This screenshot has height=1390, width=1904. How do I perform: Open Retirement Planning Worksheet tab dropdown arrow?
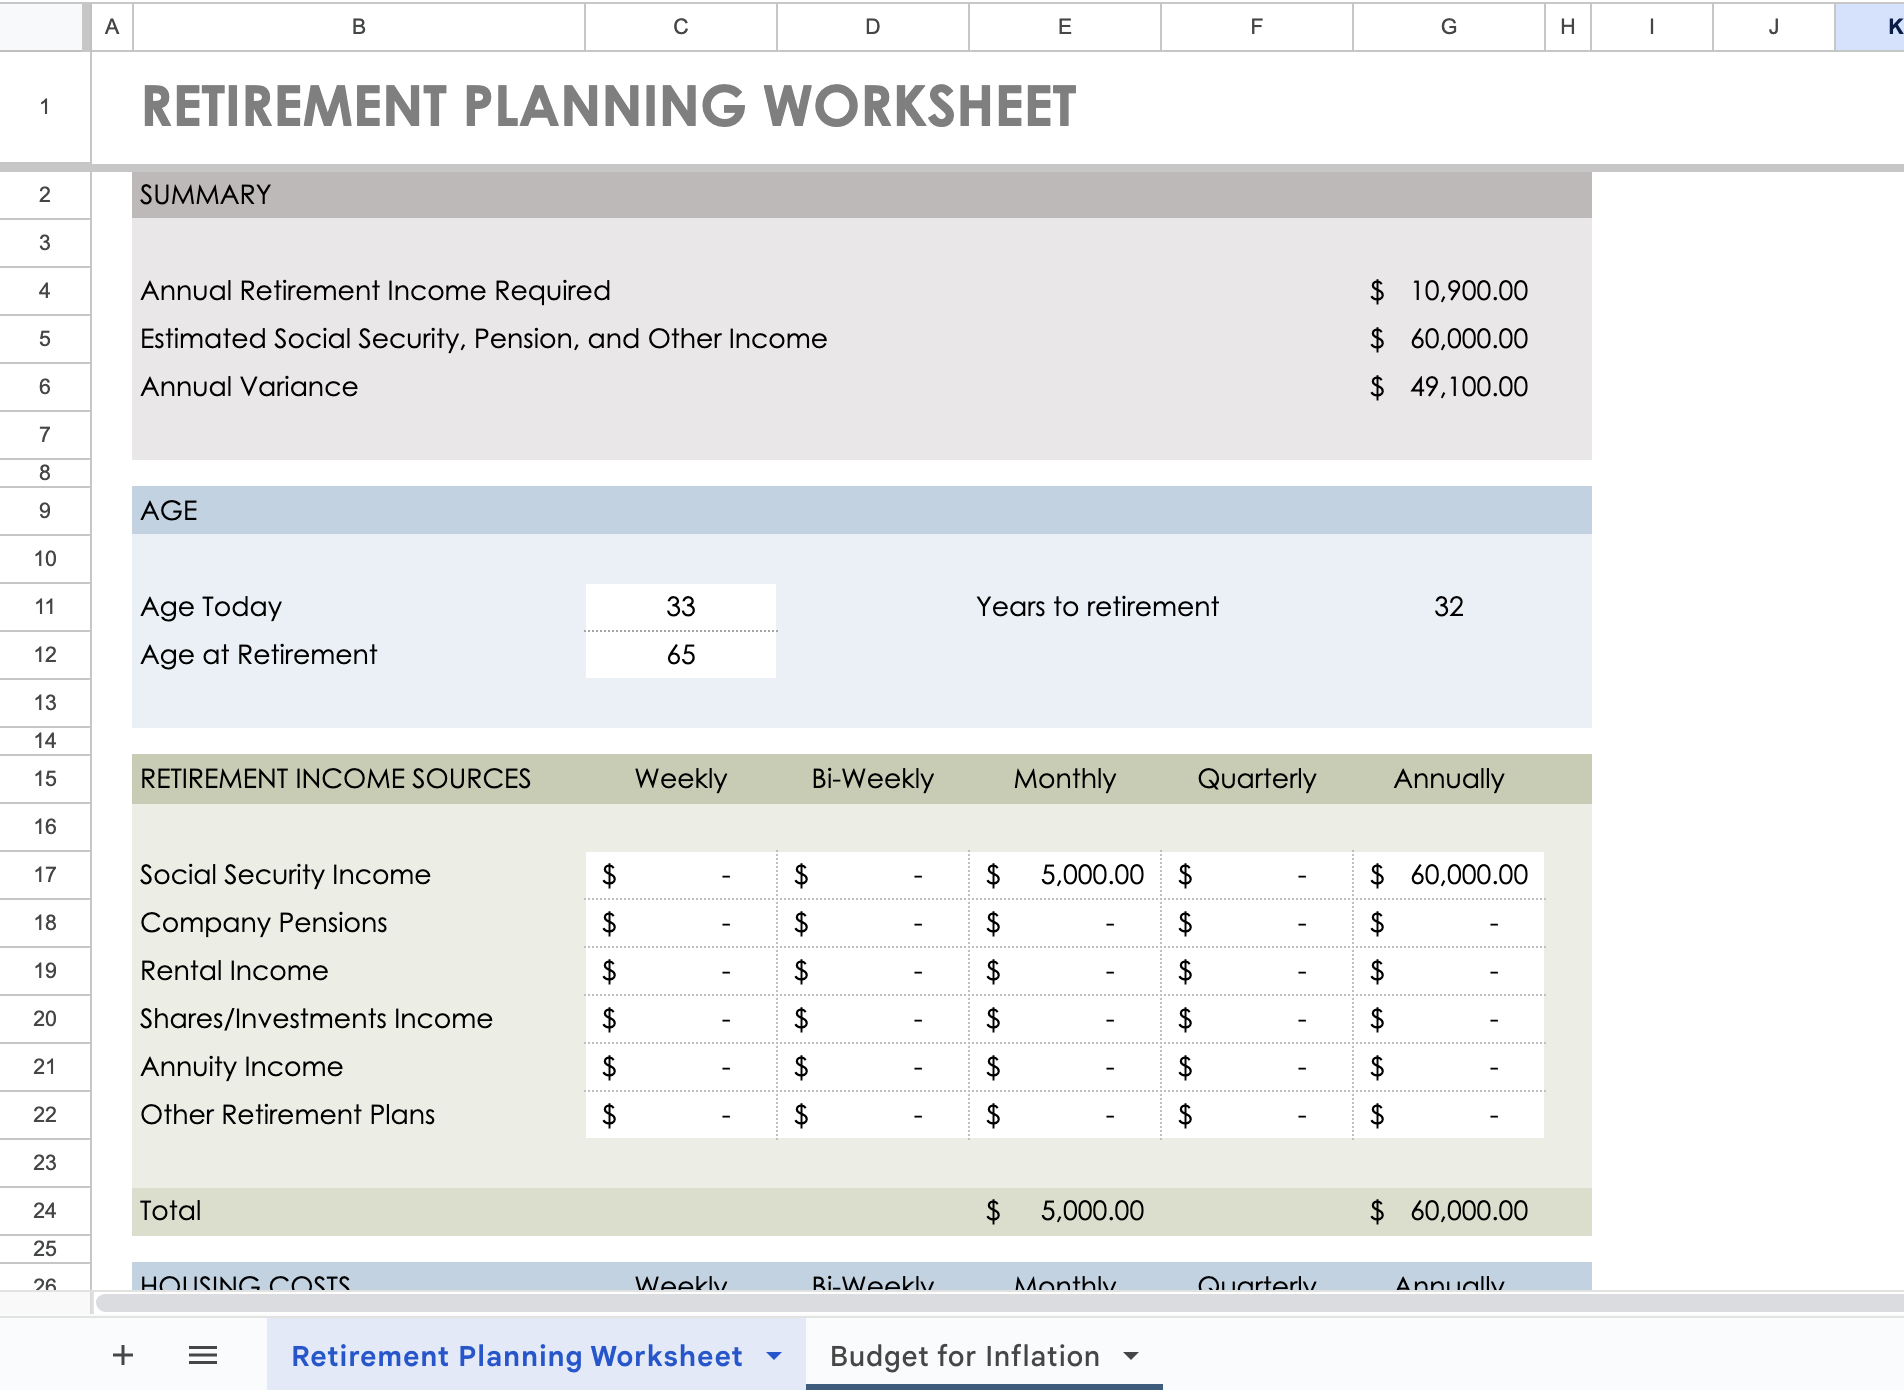(774, 1356)
